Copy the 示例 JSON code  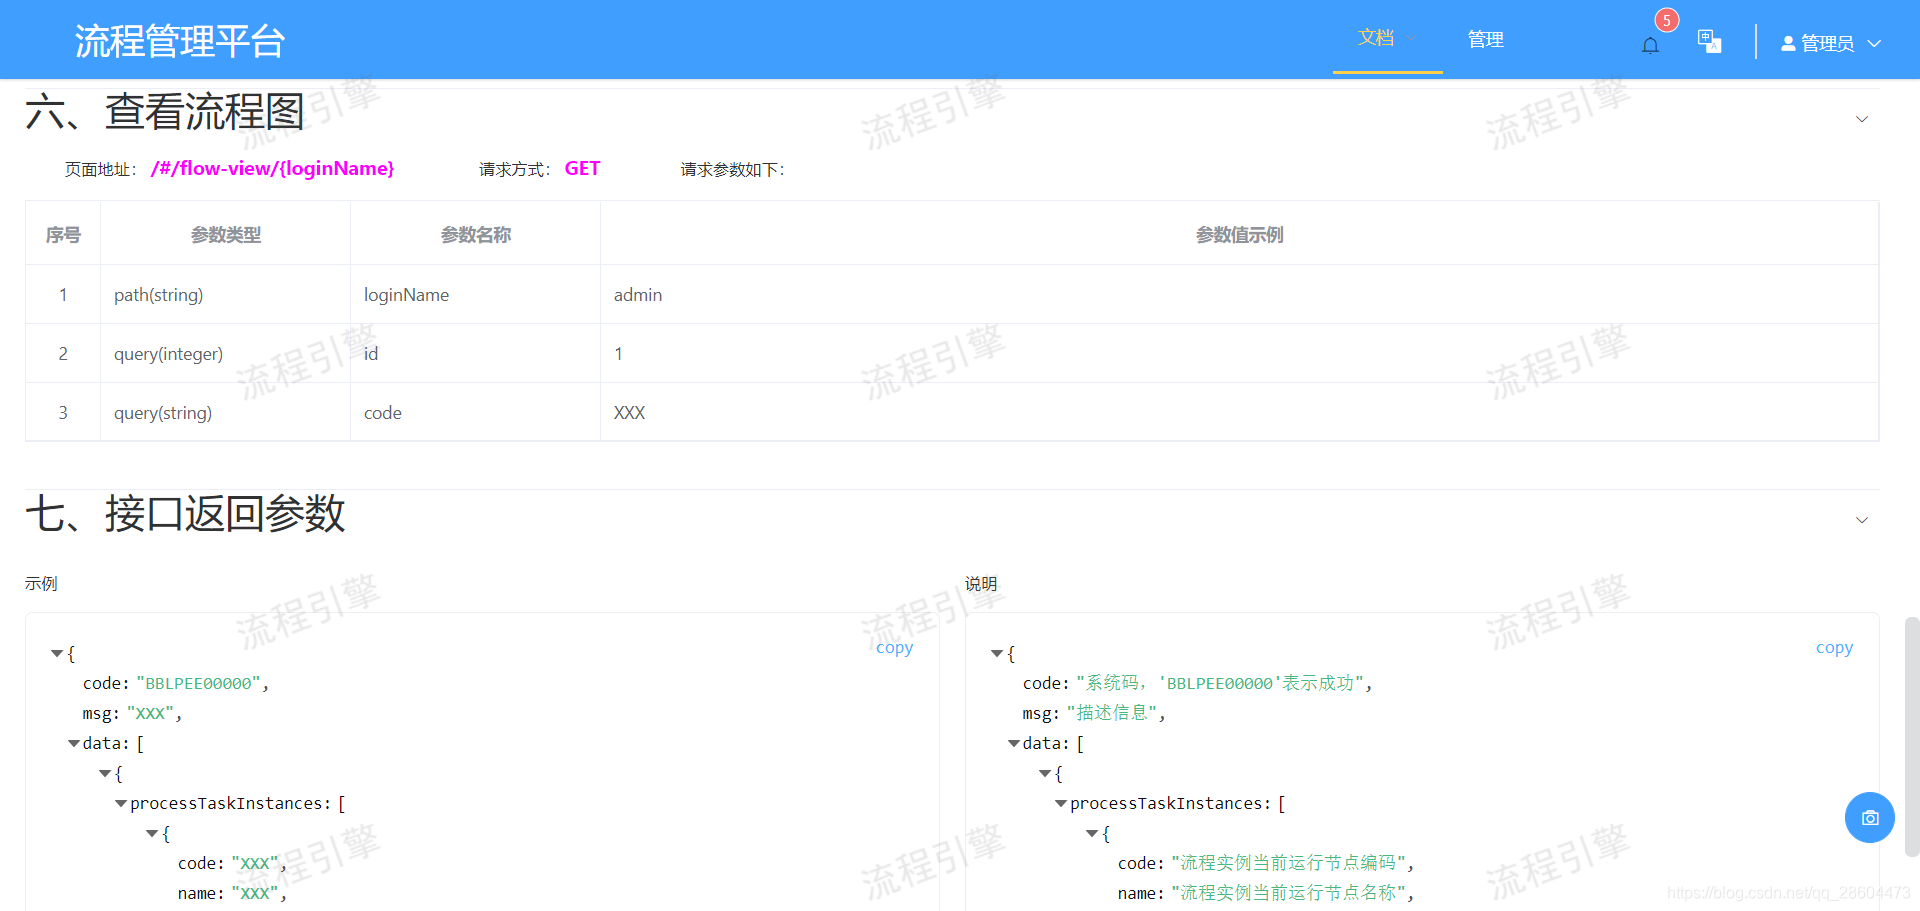(x=894, y=647)
